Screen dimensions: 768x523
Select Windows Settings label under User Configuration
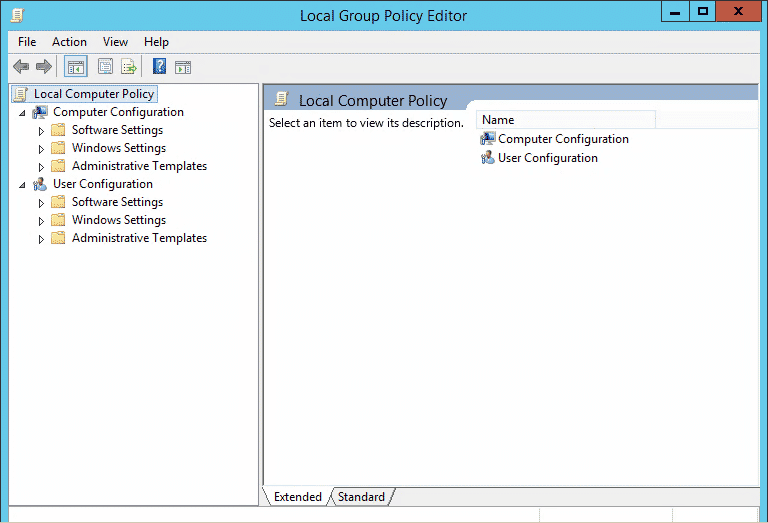click(119, 220)
